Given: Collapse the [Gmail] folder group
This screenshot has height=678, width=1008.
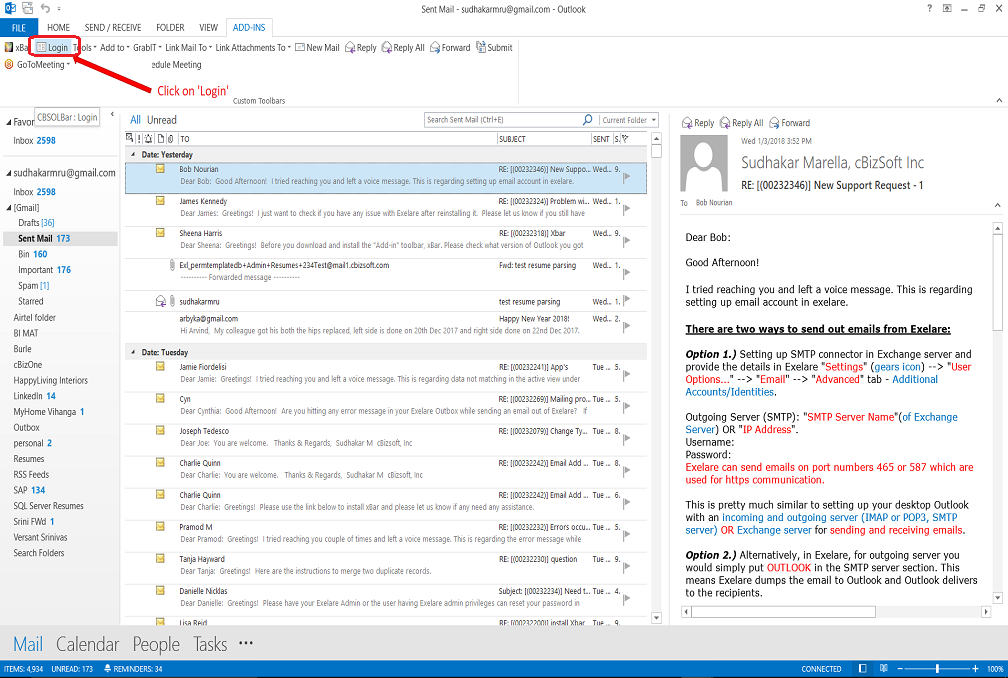Looking at the screenshot, I should [x=9, y=208].
